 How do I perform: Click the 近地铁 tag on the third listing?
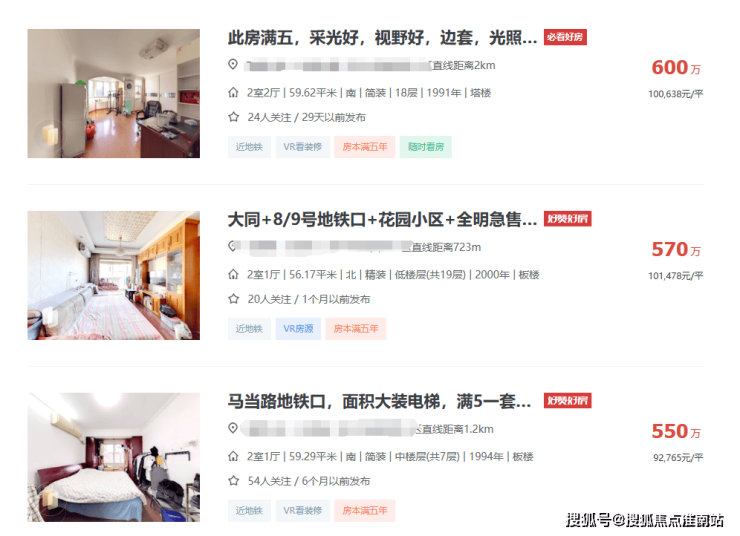pos(249,511)
